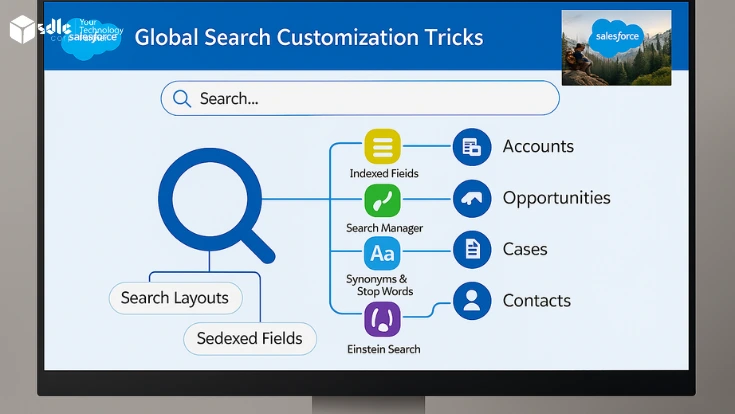Screen dimensions: 735x414
Task: Click the green Search Manager icon
Action: point(382,200)
